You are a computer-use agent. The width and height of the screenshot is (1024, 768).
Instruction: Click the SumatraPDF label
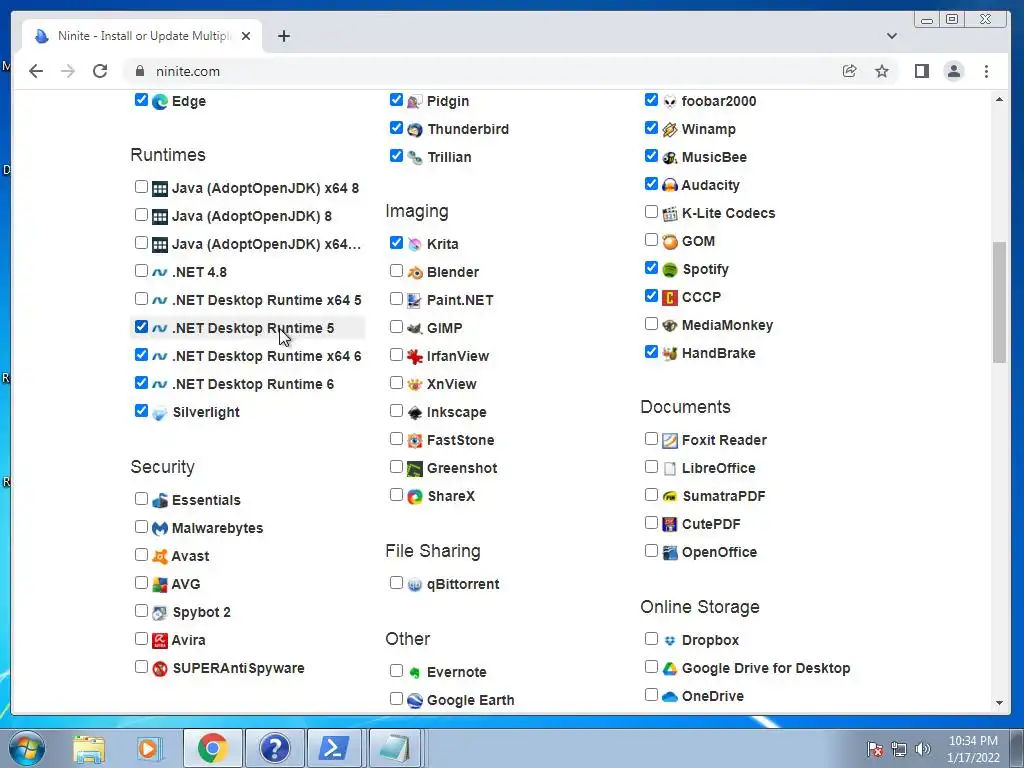(x=724, y=497)
